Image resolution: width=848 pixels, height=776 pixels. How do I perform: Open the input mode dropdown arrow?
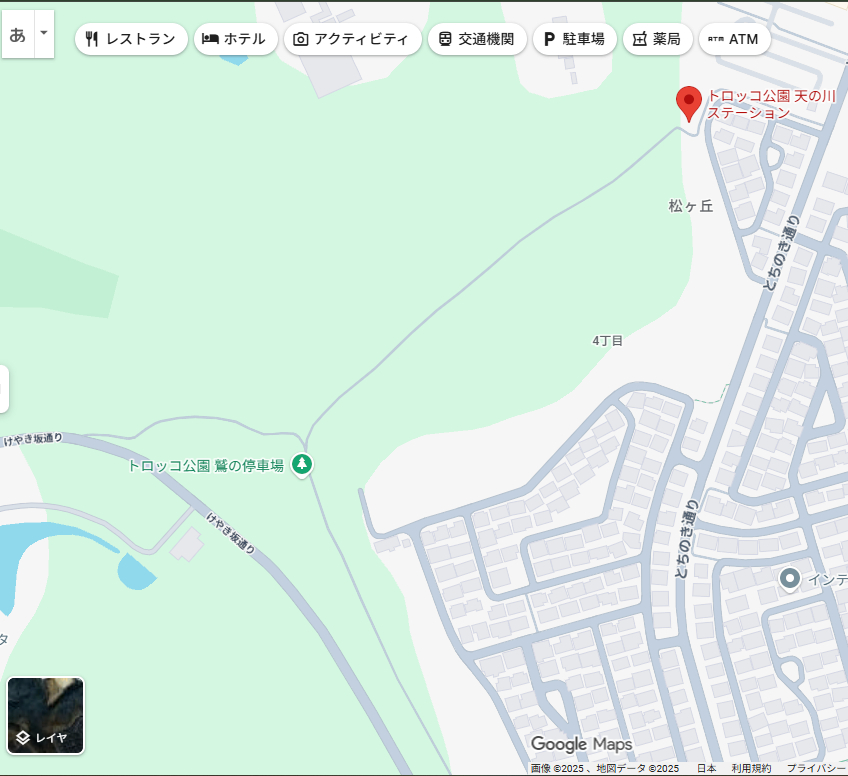tap(44, 34)
